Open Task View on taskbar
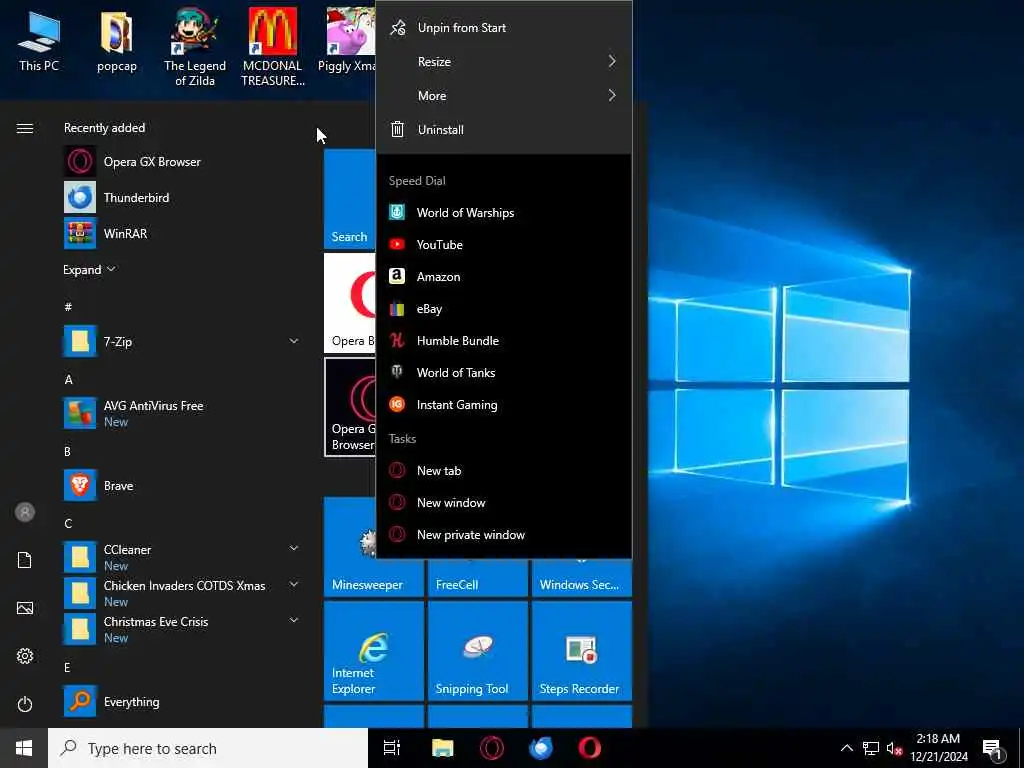The height and width of the screenshot is (768, 1024). click(x=392, y=748)
